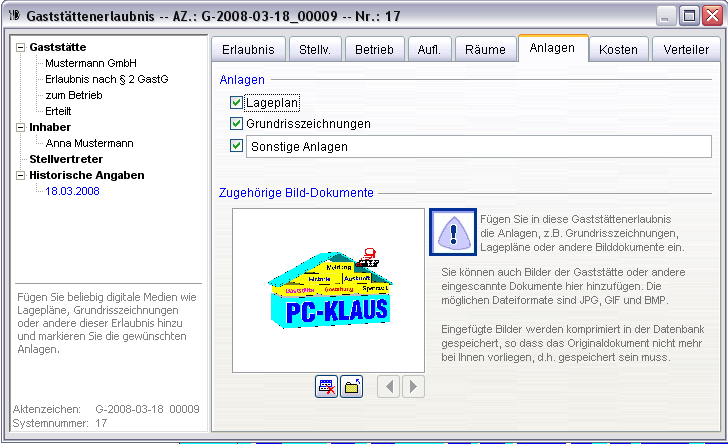Screen dimensions: 728x444
Task: Click the add image from folder icon
Action: (x=351, y=387)
